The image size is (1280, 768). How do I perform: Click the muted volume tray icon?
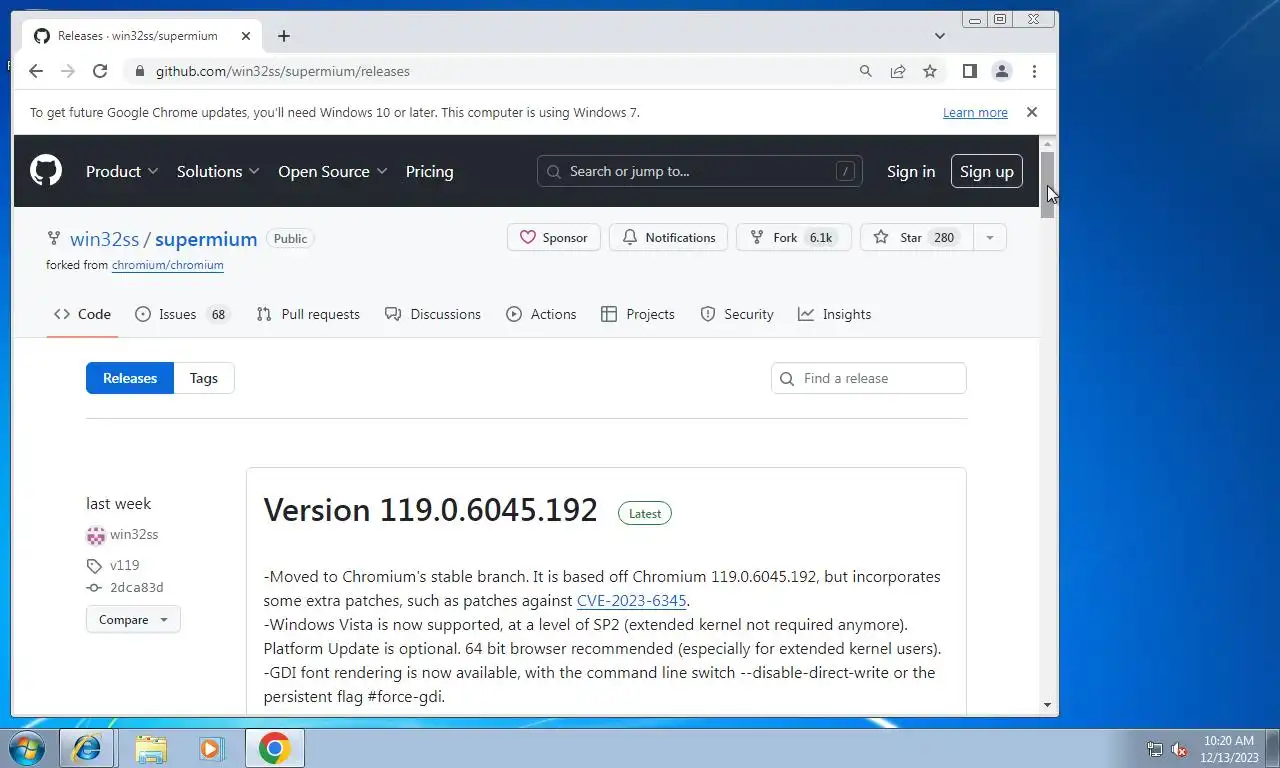pos(1179,749)
